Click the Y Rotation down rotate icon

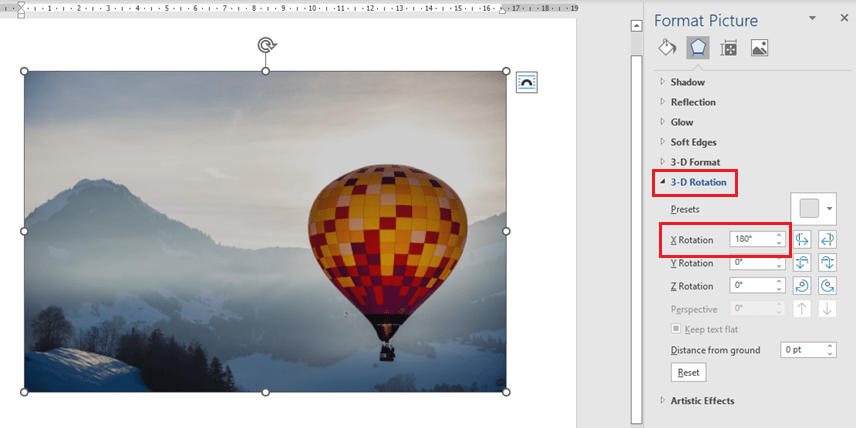click(x=827, y=263)
